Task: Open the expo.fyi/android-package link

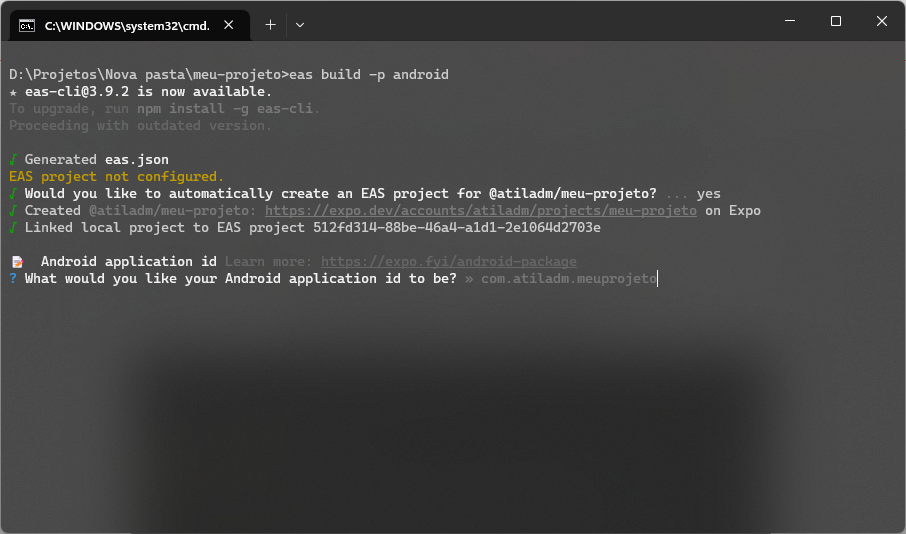Action: [449, 262]
